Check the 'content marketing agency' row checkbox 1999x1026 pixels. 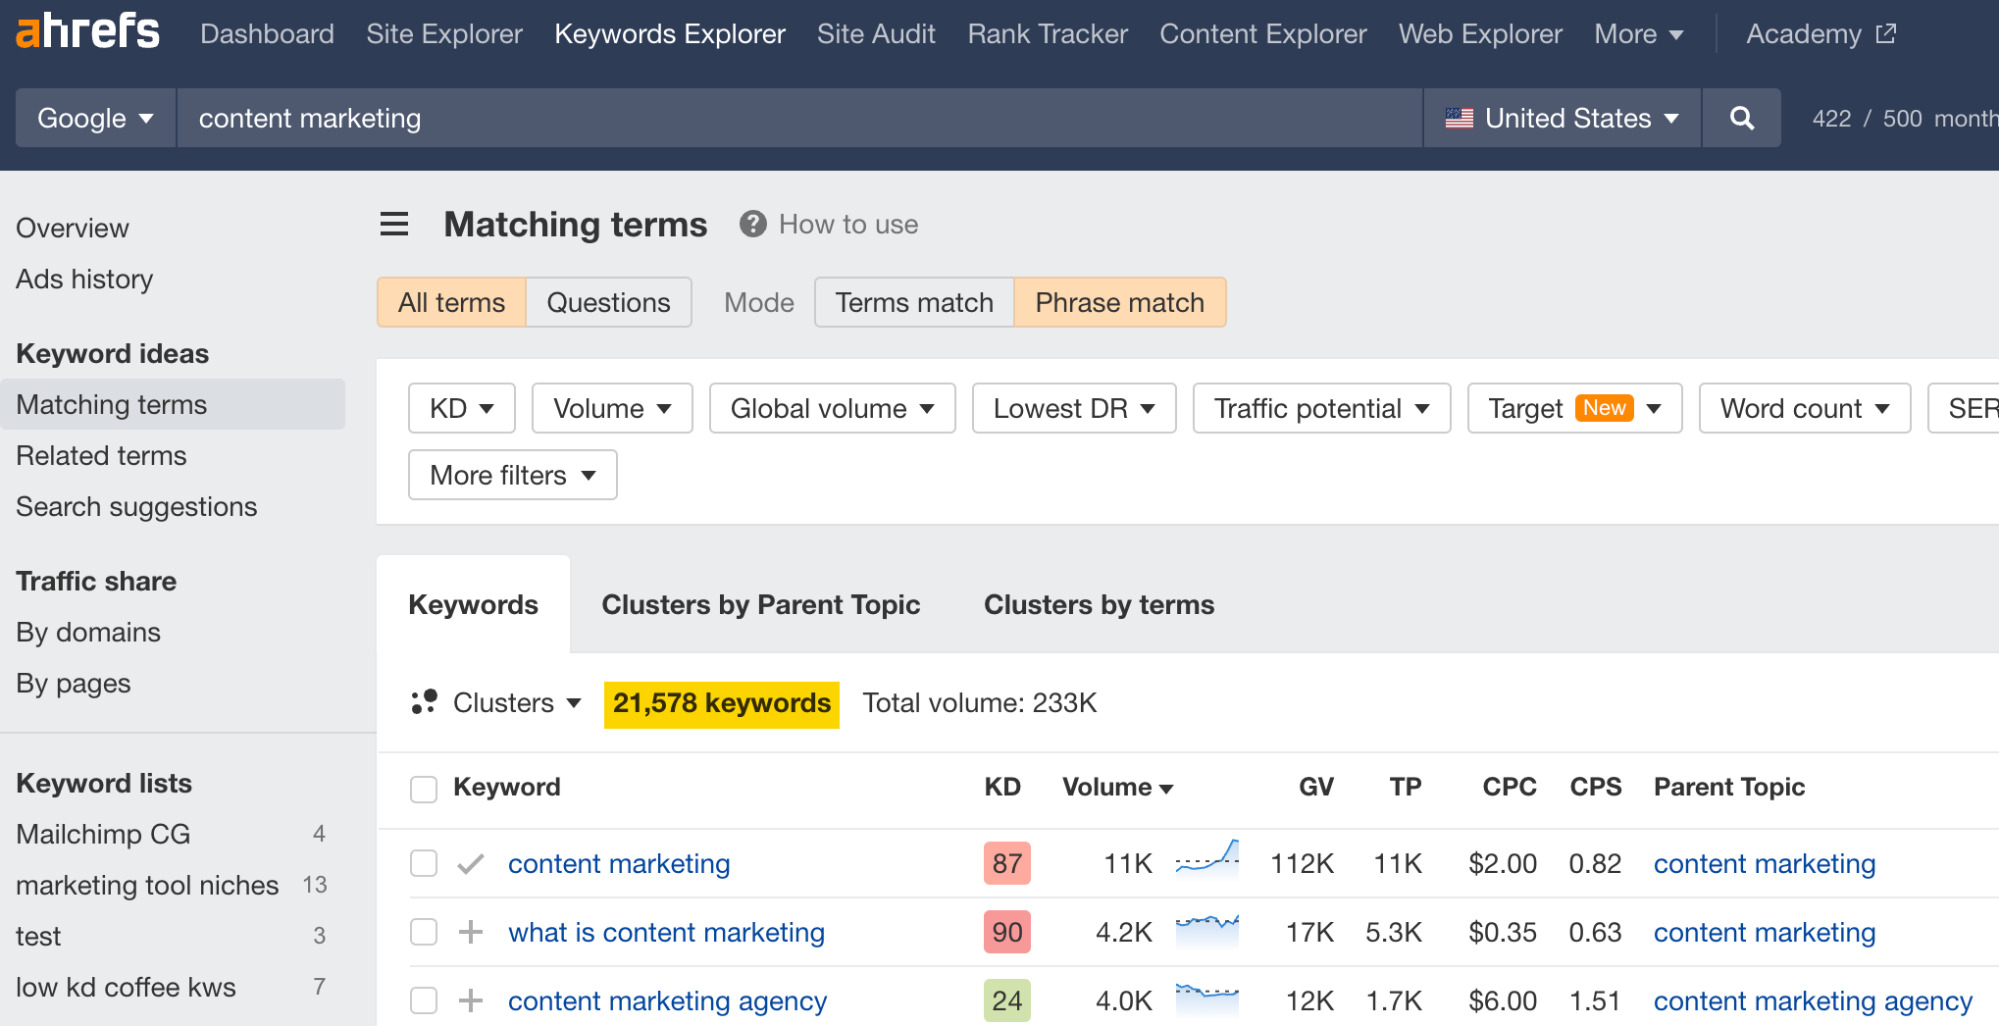coord(423,1000)
